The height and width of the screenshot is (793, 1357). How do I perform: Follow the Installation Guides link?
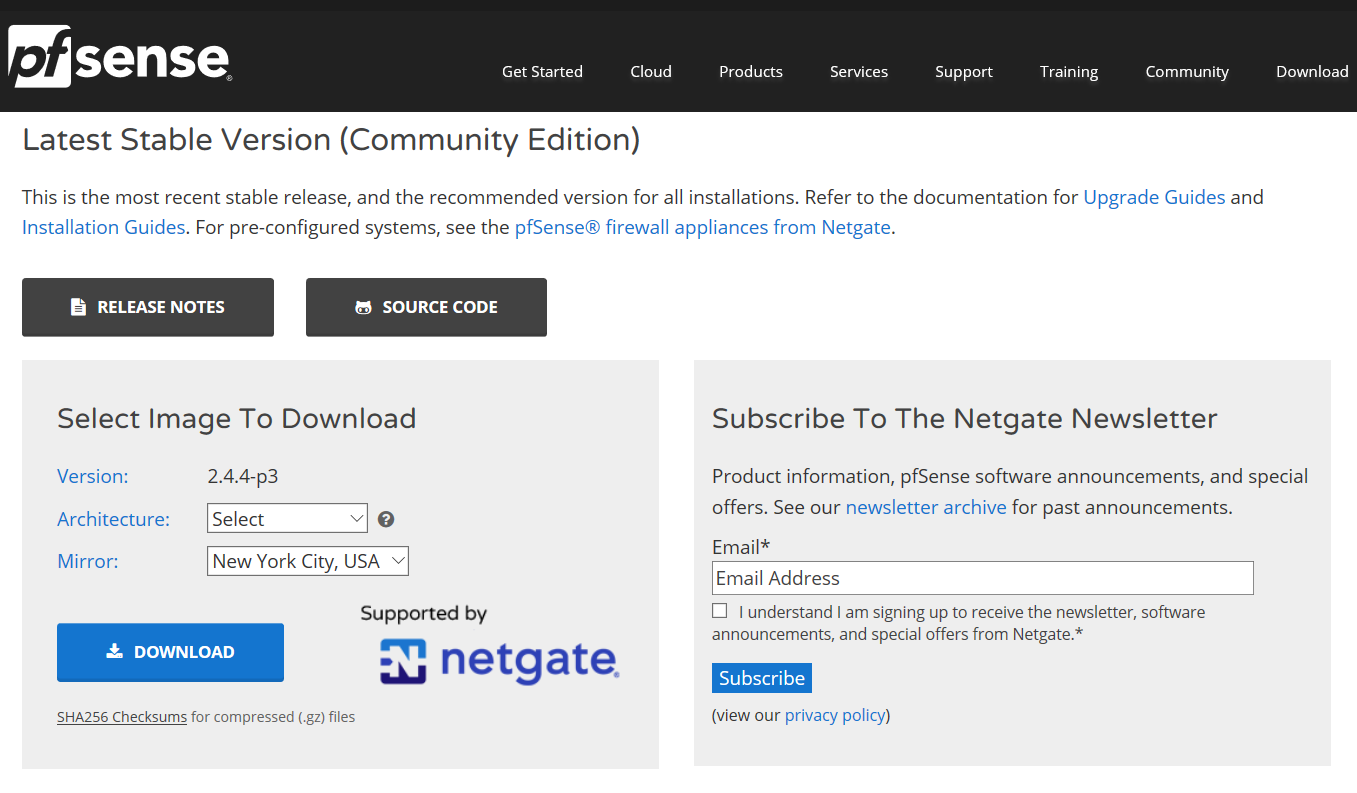coord(103,227)
